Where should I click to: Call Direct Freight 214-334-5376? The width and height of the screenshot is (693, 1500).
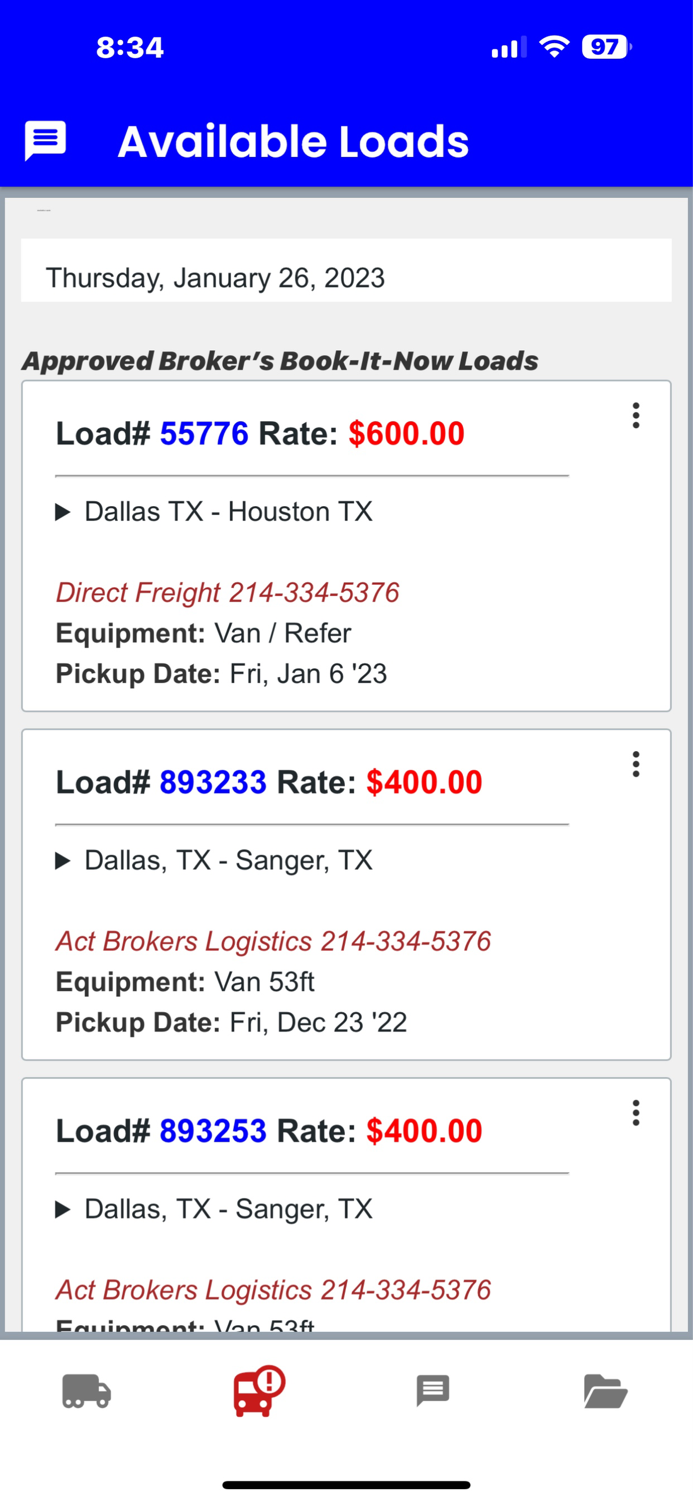point(227,592)
